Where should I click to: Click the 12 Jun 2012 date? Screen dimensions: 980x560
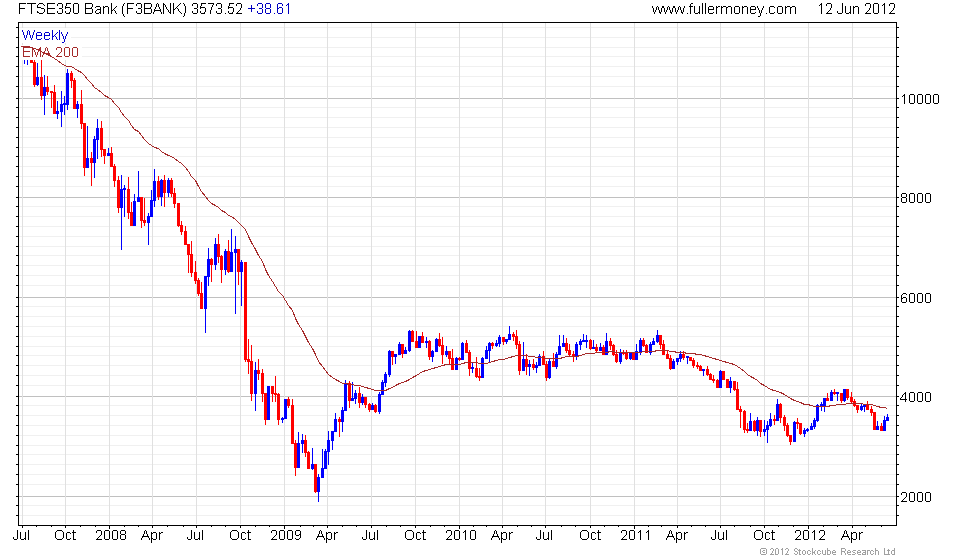tap(856, 9)
